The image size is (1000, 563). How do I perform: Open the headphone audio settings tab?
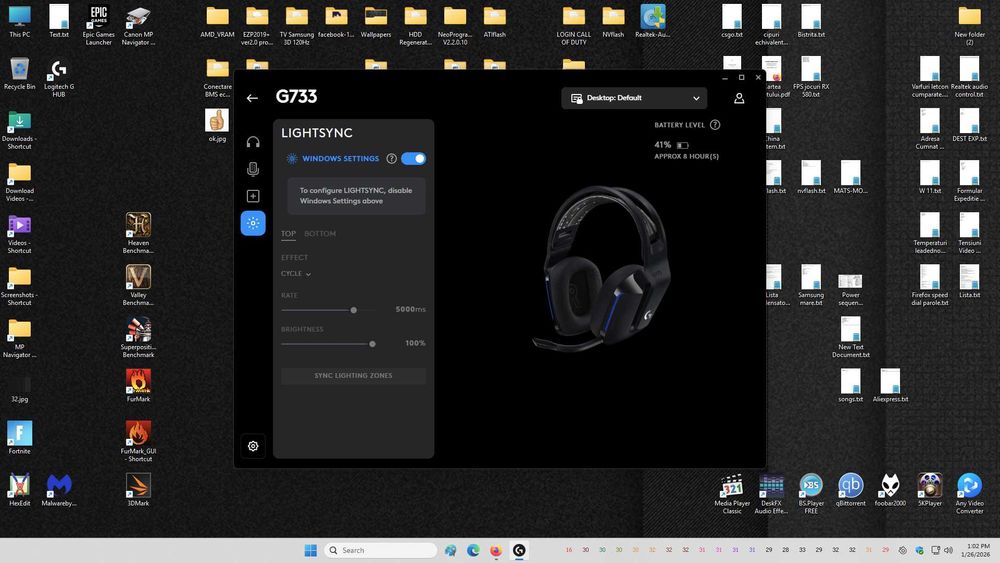[253, 142]
